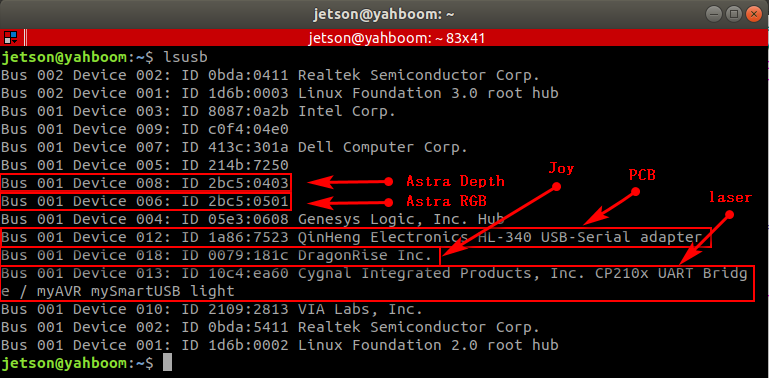Click the 'Astra RGB' annotation label
This screenshot has height=378, width=769.
pos(449,202)
